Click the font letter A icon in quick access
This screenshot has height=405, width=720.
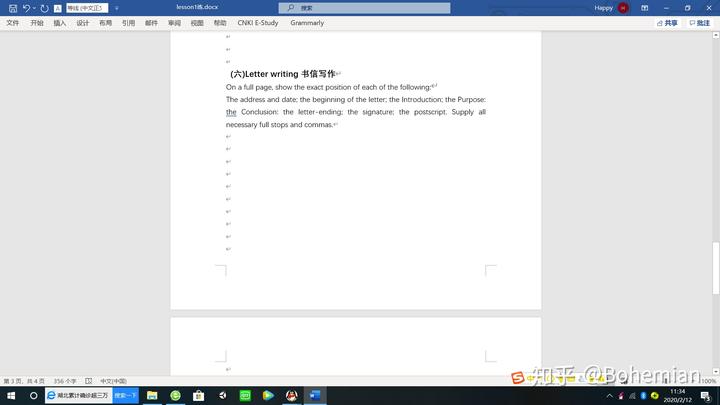pyautogui.click(x=58, y=8)
